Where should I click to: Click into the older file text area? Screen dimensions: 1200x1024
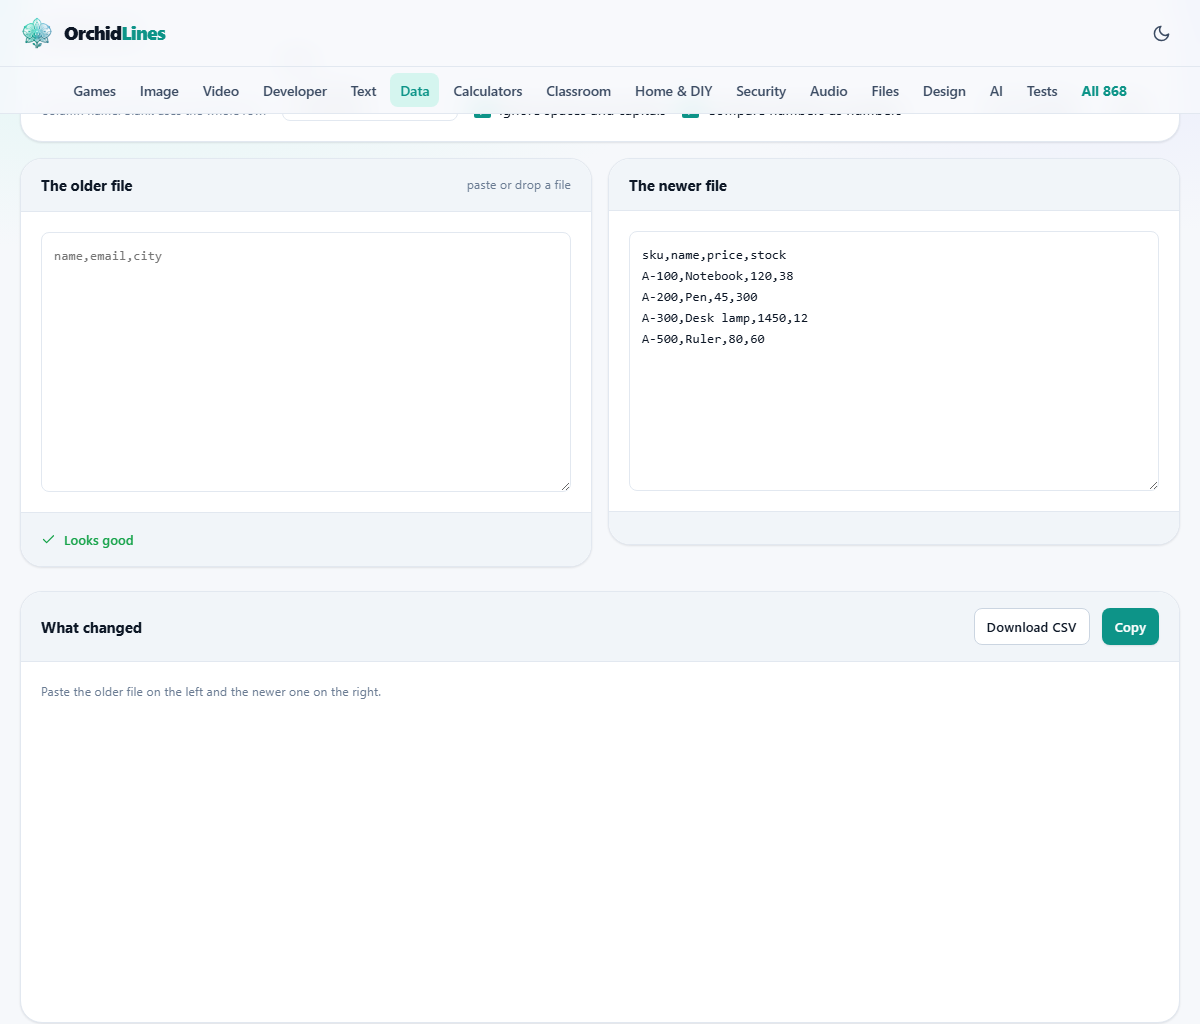[306, 362]
